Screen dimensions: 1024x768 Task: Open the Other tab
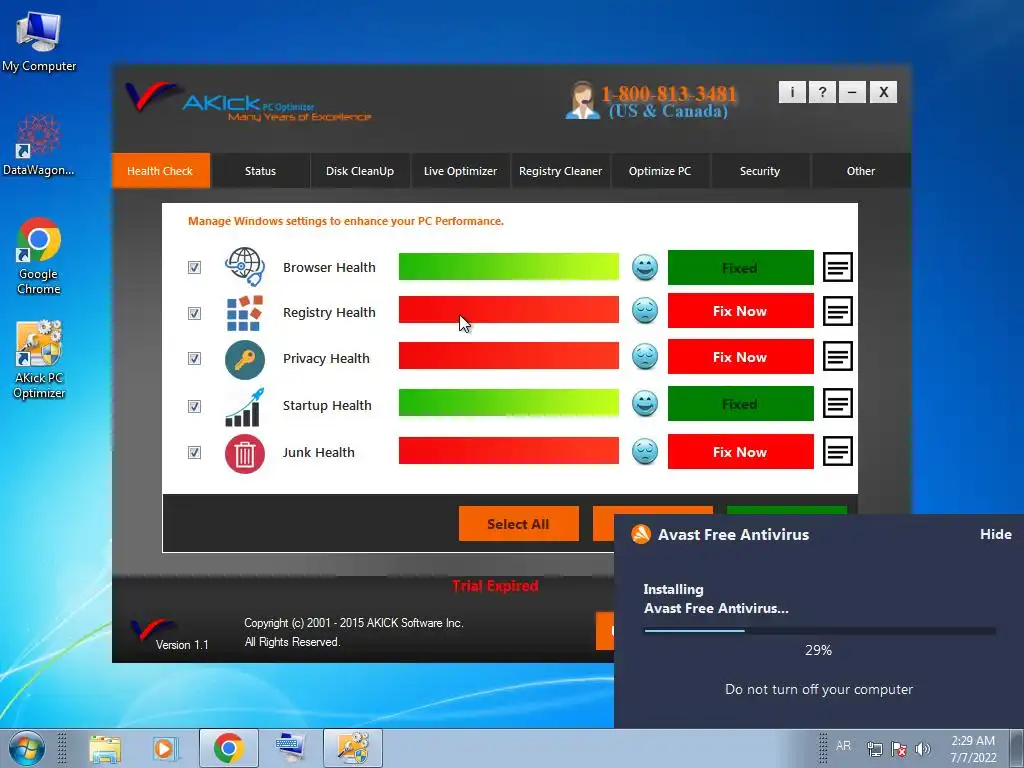click(861, 170)
